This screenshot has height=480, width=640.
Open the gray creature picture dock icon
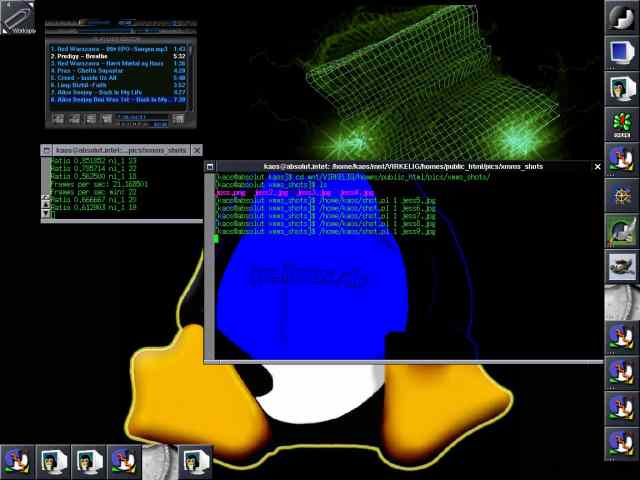pos(622,266)
